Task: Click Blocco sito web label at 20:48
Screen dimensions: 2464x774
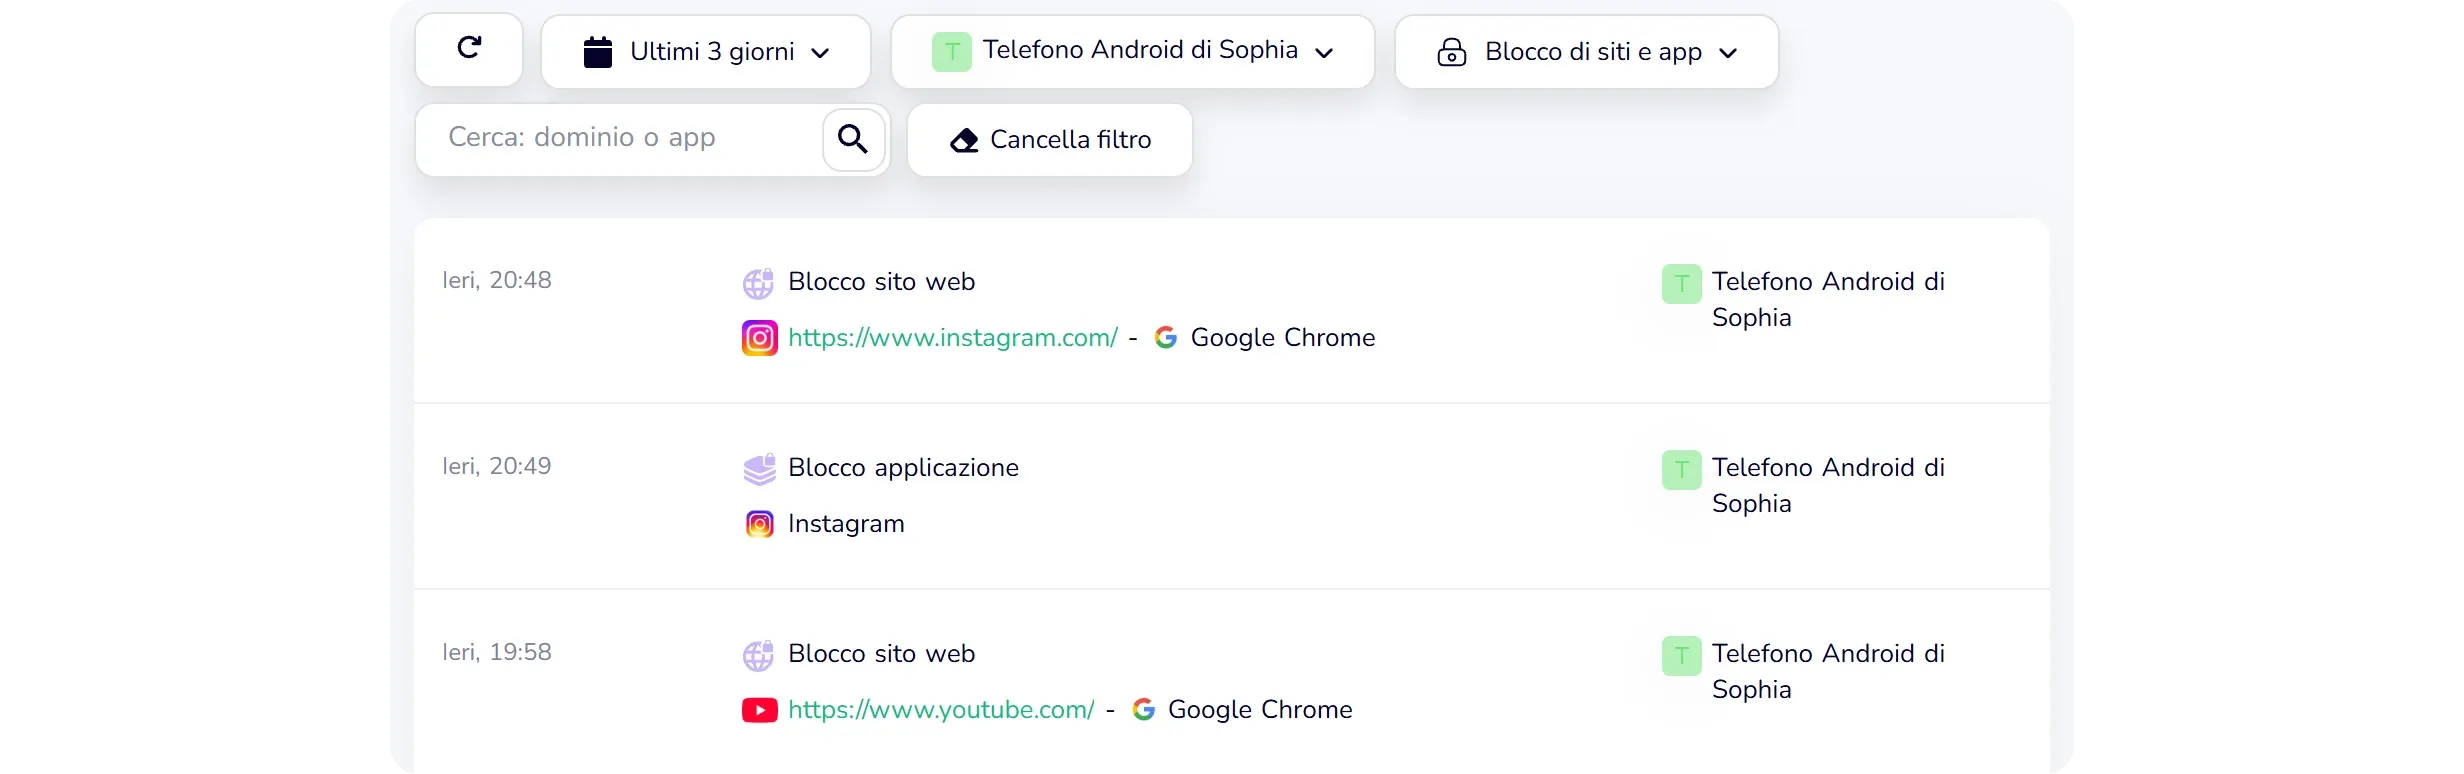Action: tap(881, 282)
